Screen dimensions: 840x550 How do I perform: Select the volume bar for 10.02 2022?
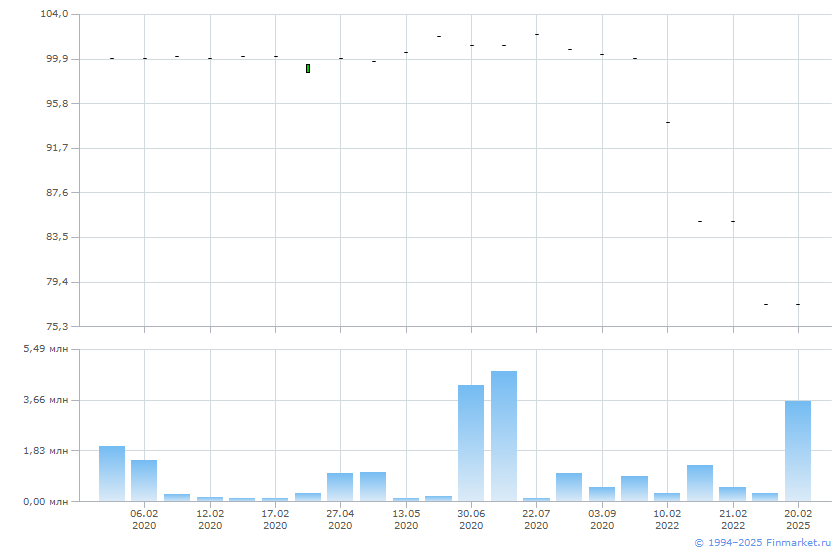click(x=667, y=497)
